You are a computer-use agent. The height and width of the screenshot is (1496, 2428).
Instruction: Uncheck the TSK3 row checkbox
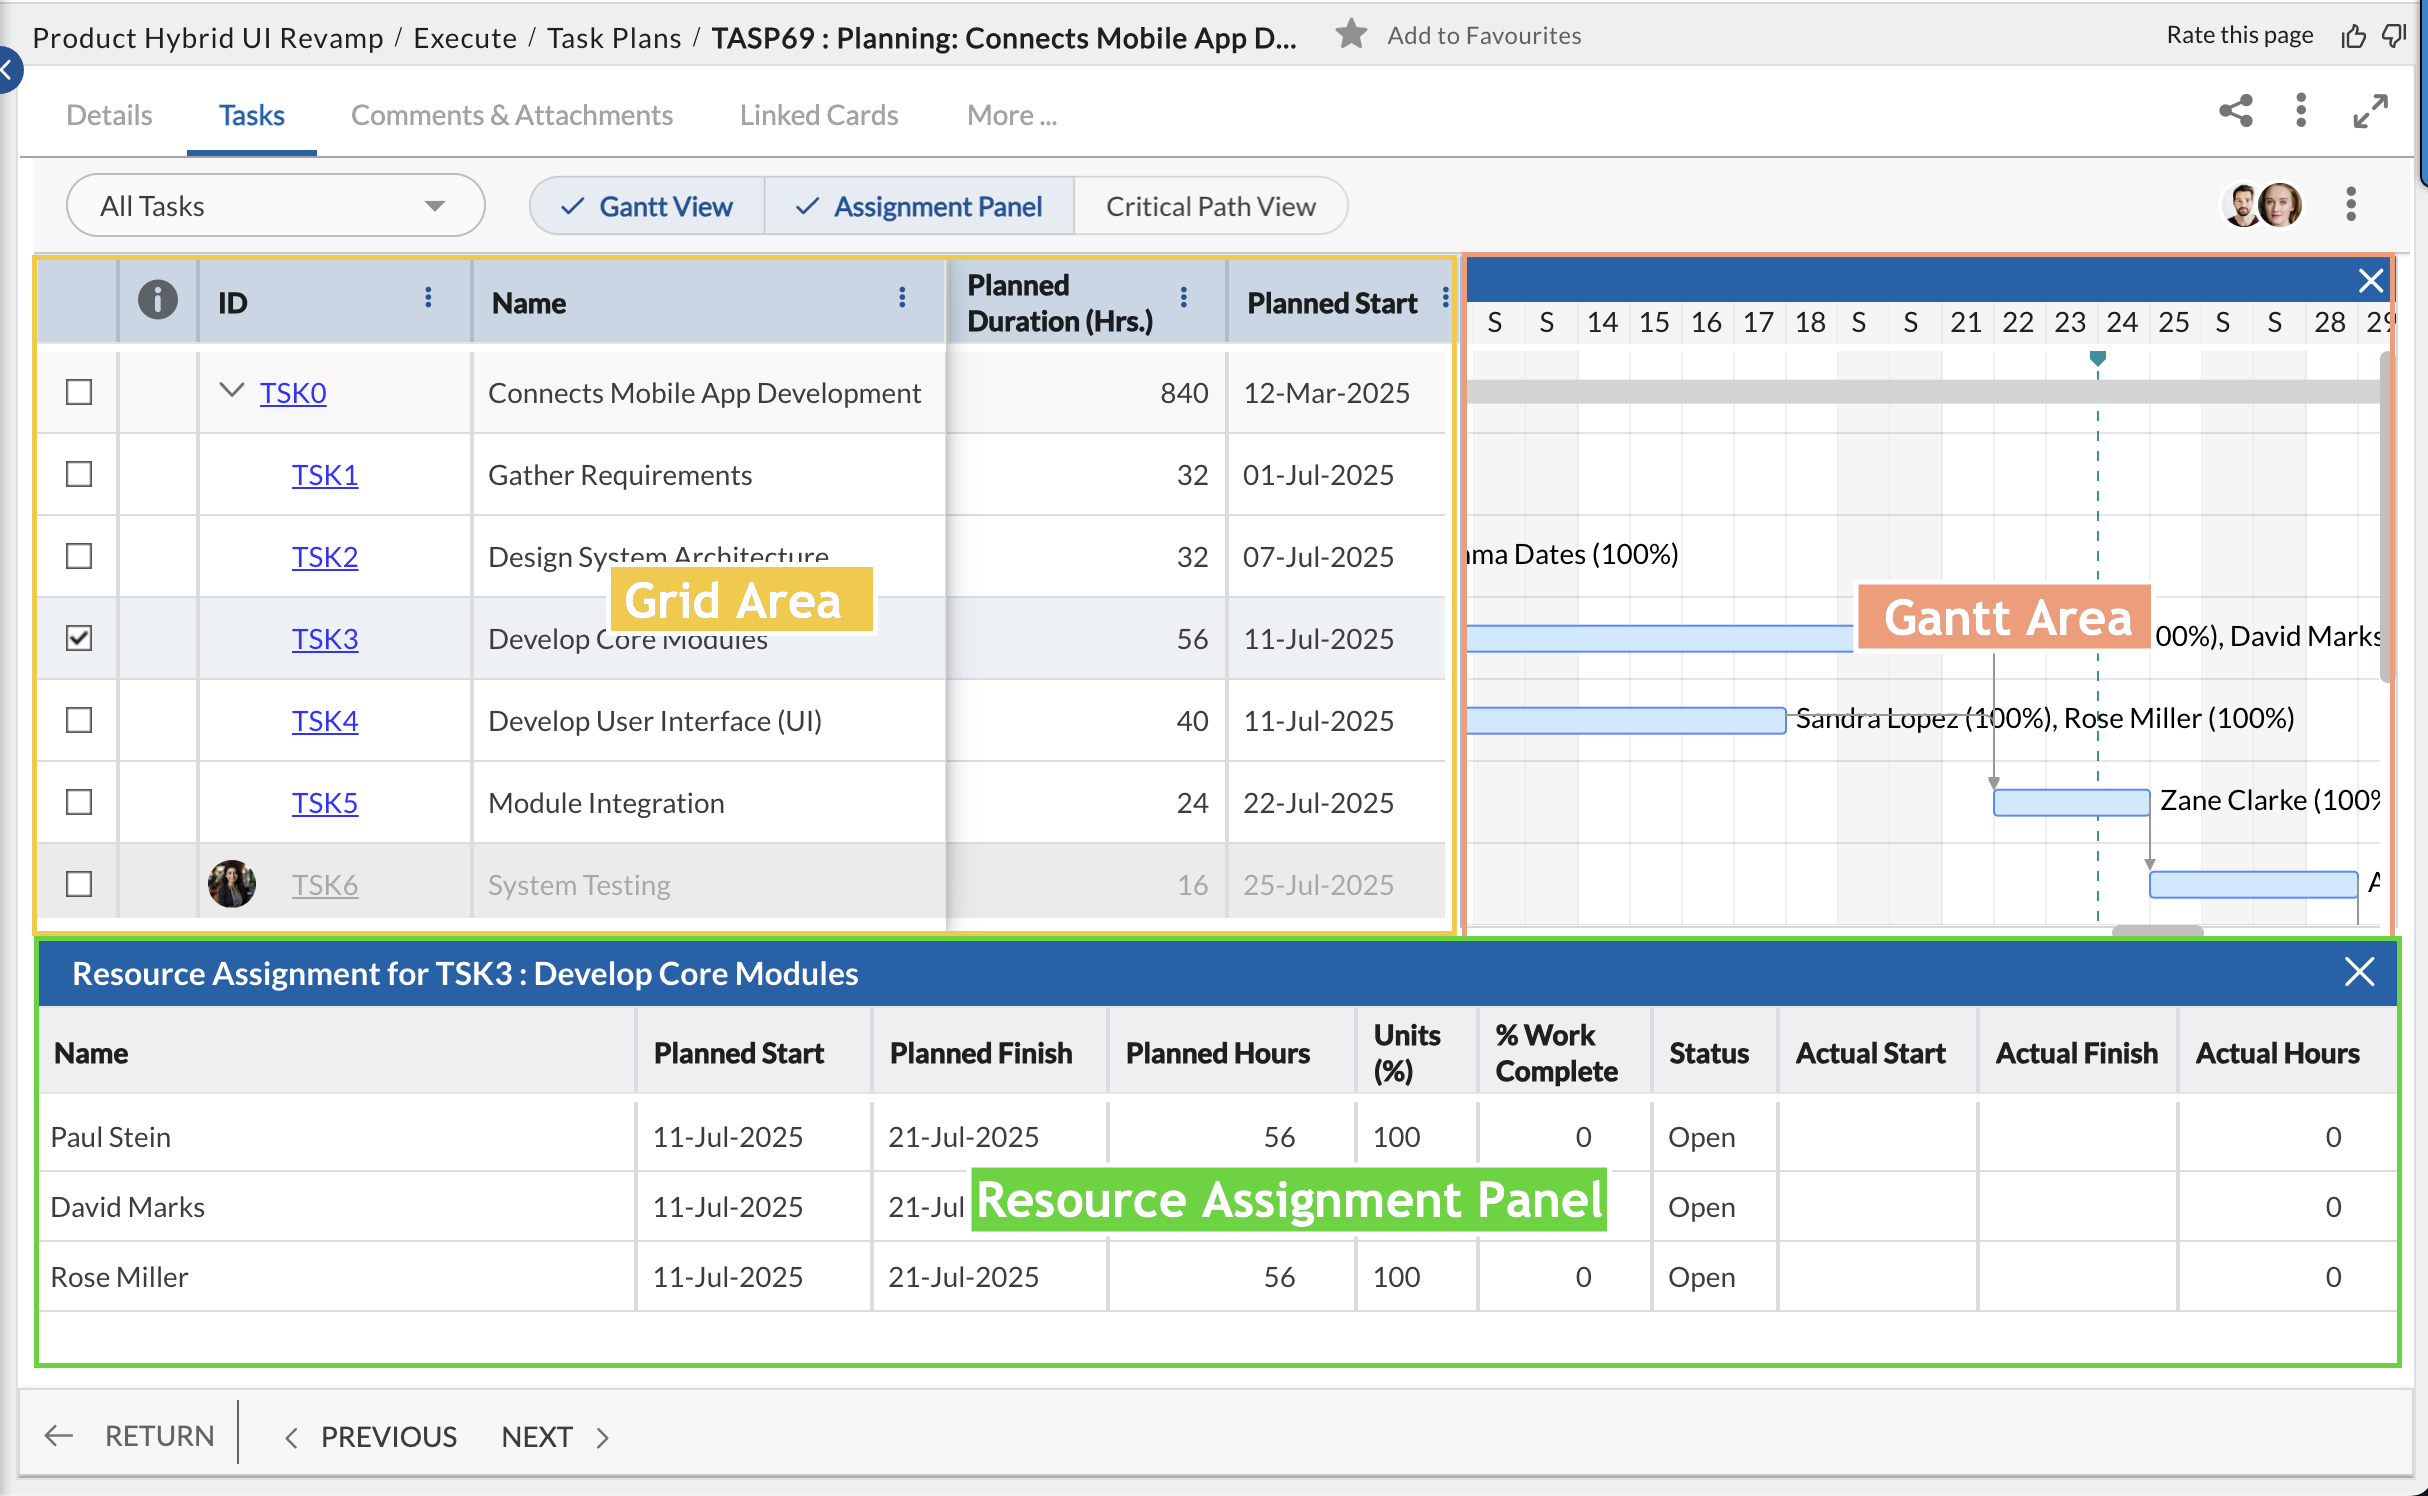(79, 638)
